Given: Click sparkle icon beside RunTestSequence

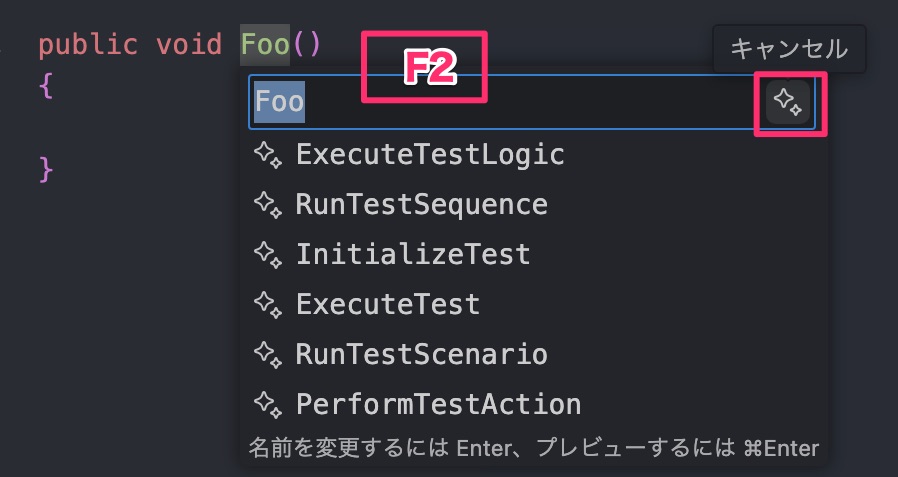Looking at the screenshot, I should tap(268, 205).
